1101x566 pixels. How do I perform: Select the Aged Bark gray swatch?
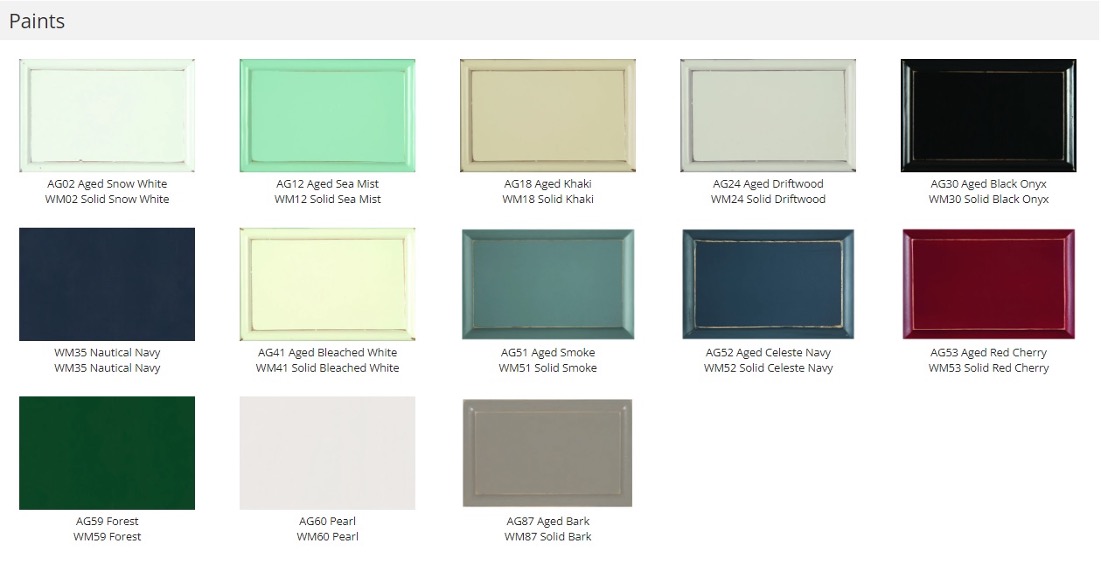pyautogui.click(x=548, y=453)
